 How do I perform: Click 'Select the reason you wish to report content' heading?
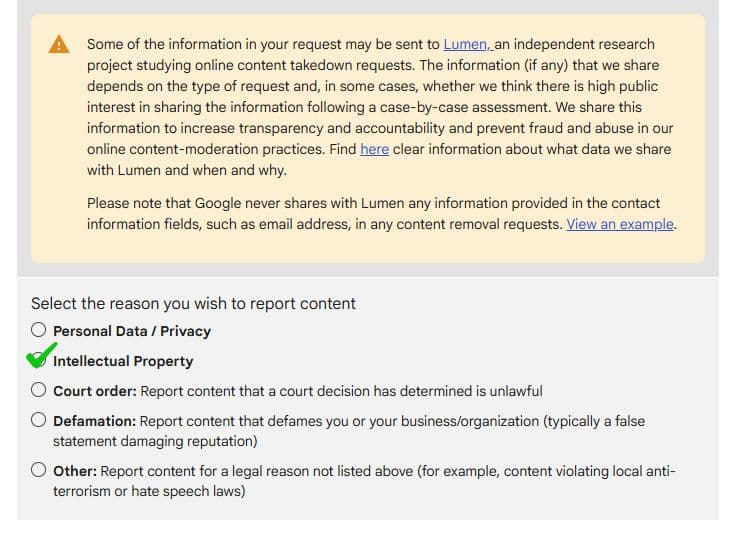tap(193, 304)
